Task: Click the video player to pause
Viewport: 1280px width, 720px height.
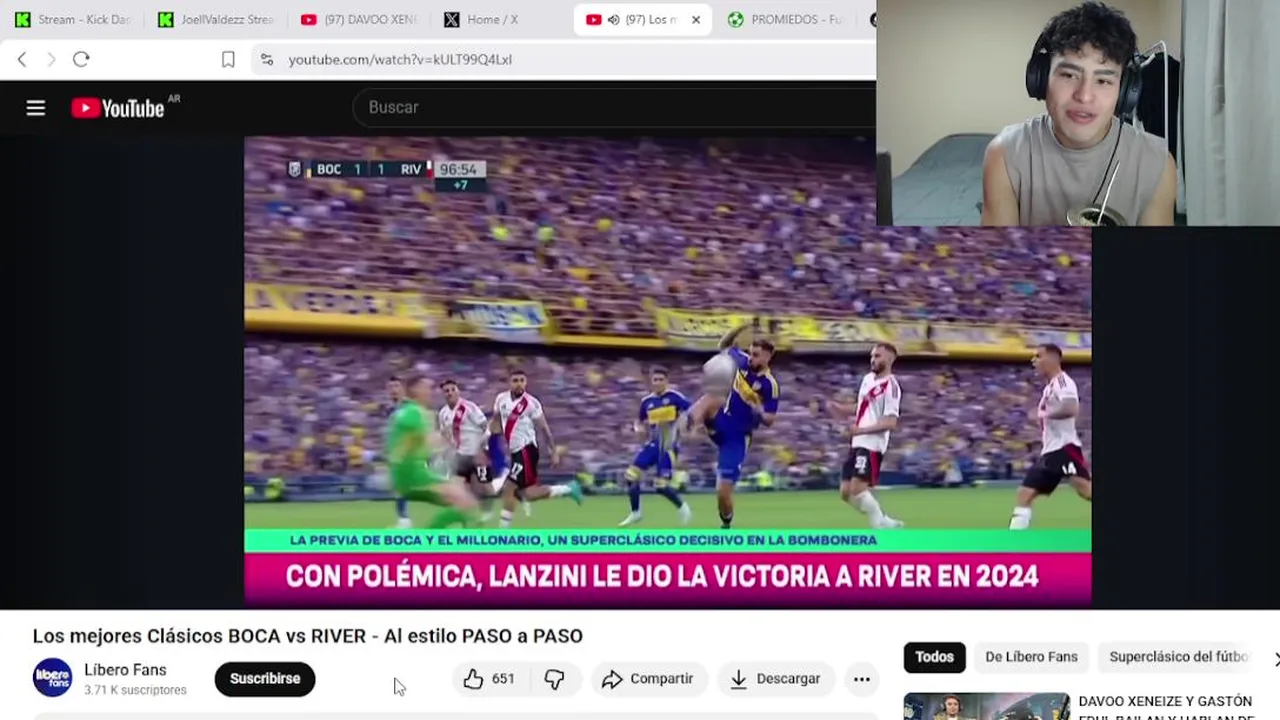Action: point(667,372)
